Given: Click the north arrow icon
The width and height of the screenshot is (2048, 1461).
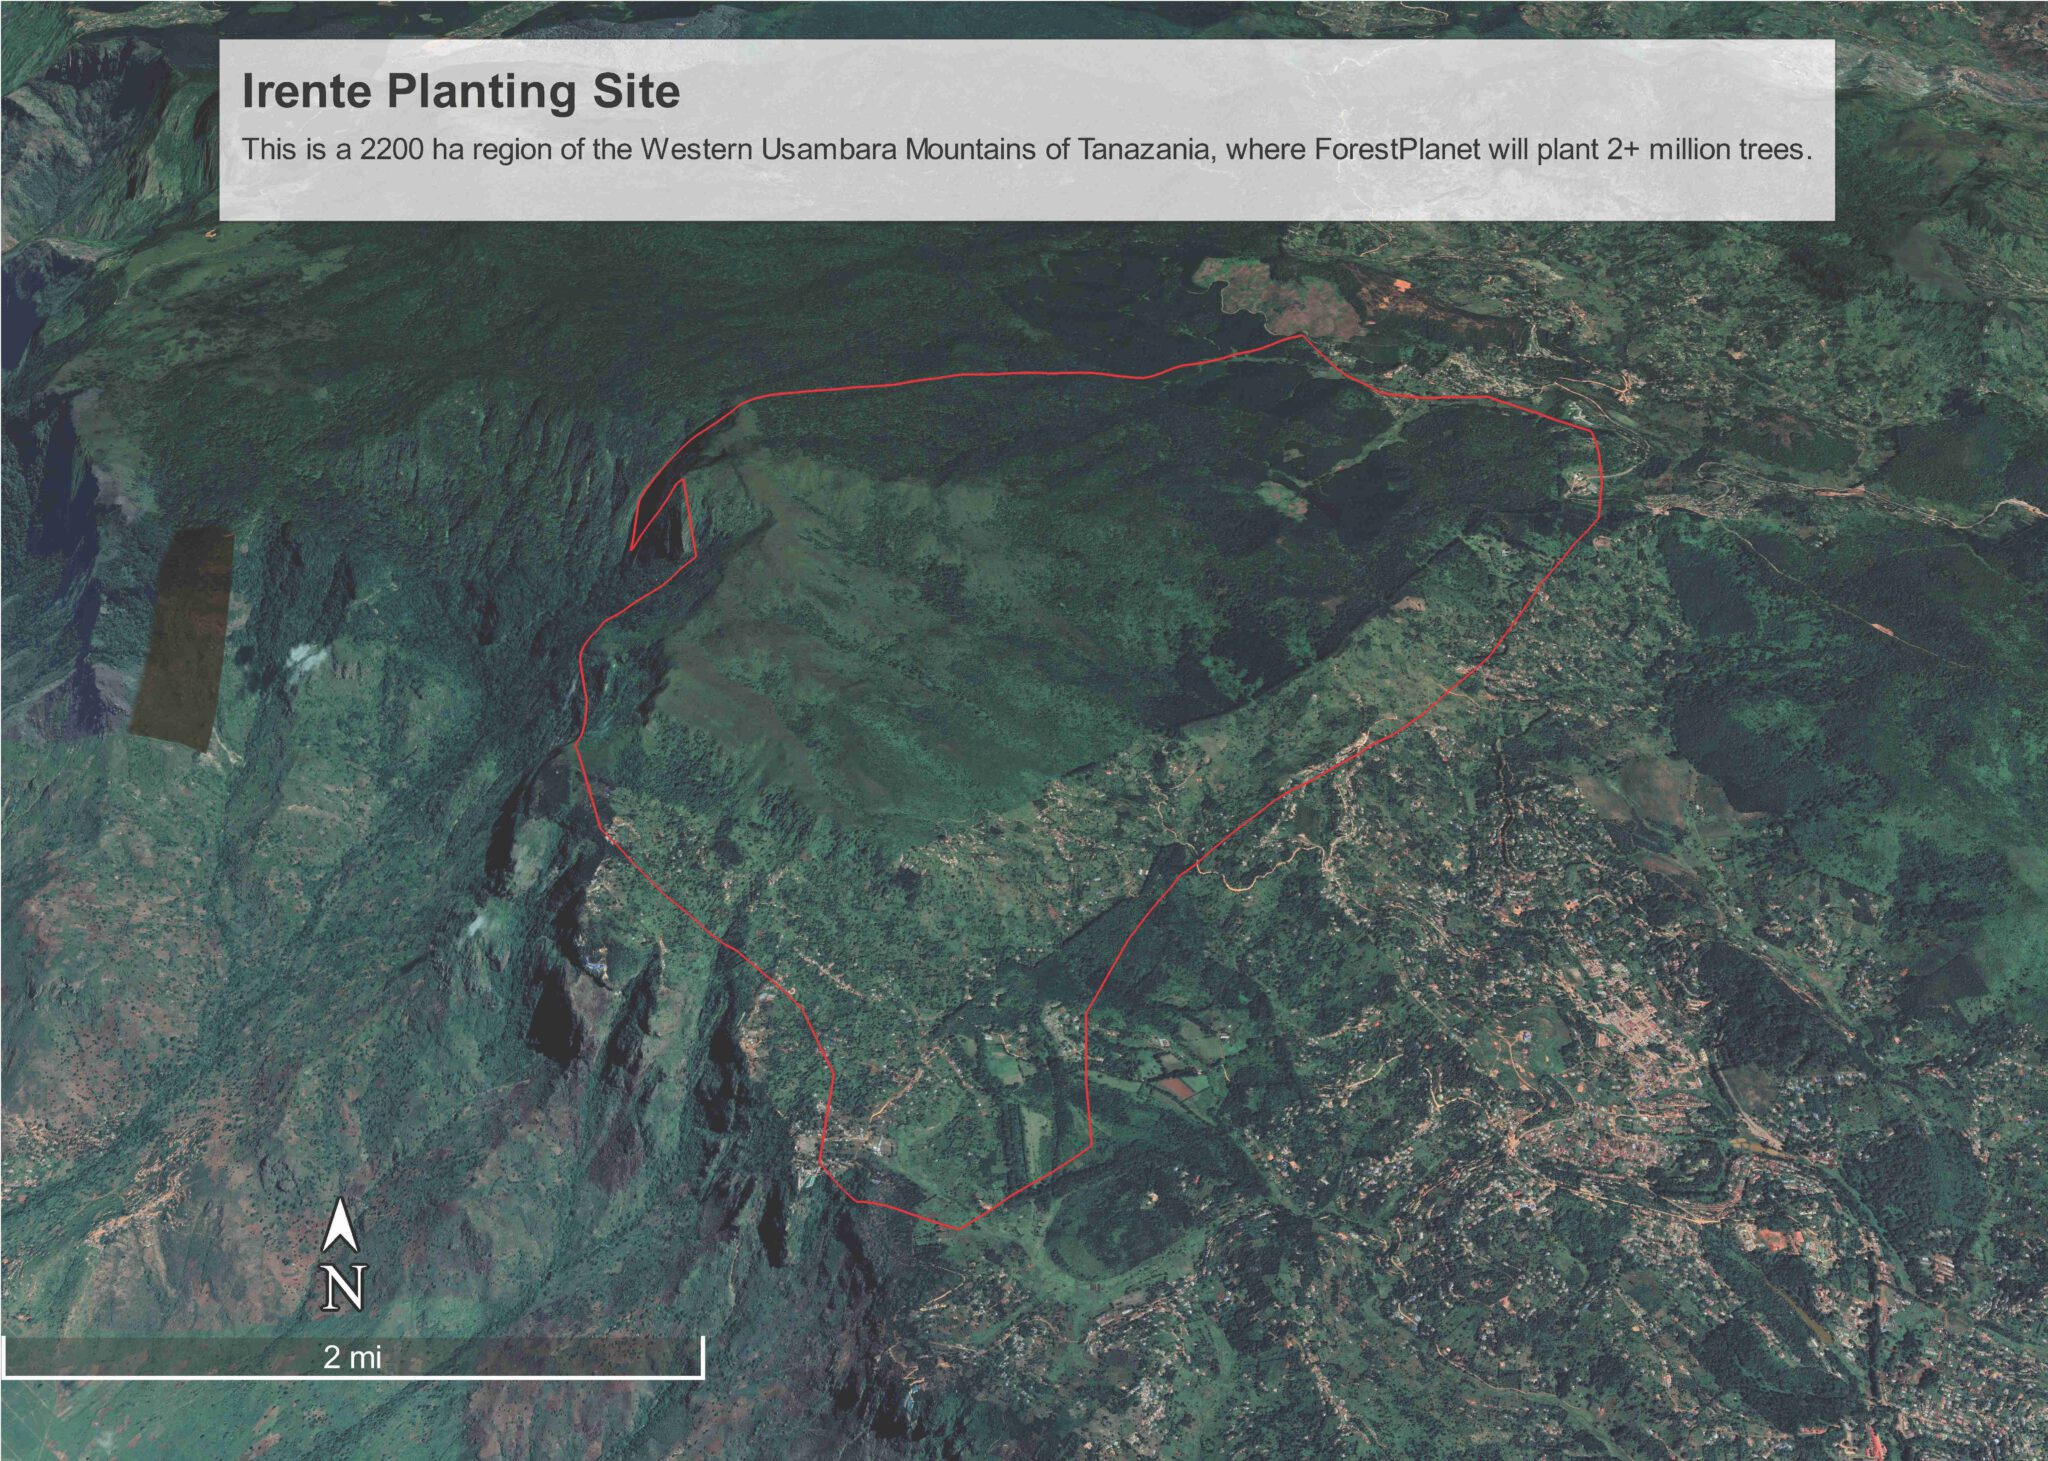Looking at the screenshot, I should 342,1224.
